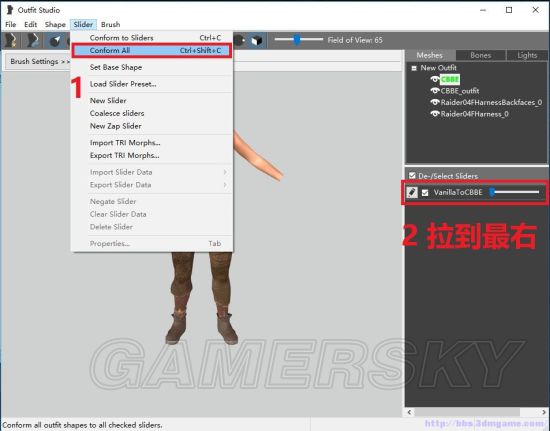The image size is (550, 431).
Task: Toggle the lighting toolbar icon
Action: pyautogui.click(x=240, y=40)
